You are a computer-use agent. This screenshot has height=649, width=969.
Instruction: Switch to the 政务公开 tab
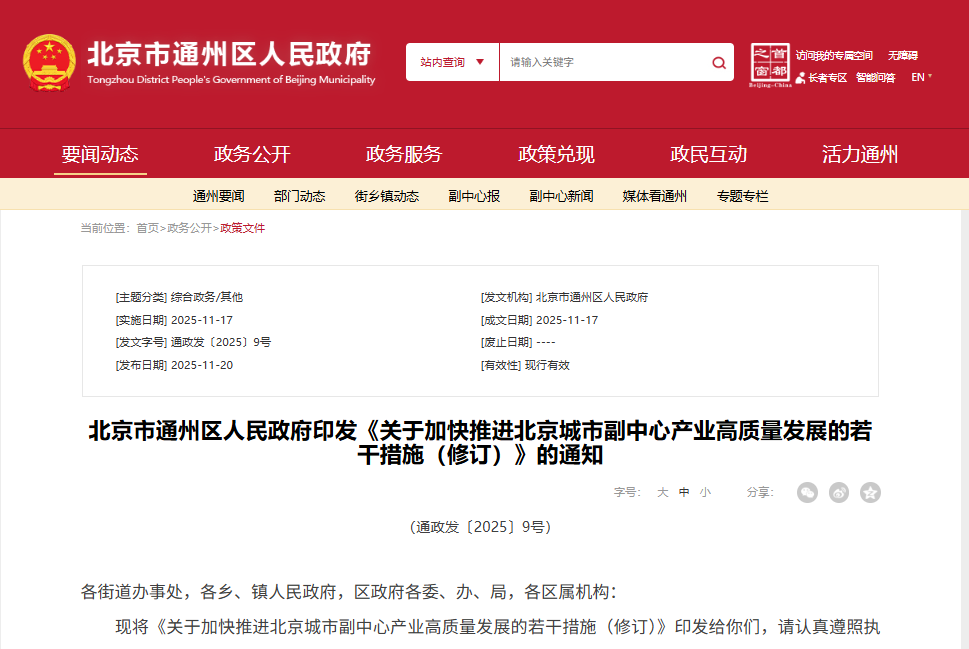[x=253, y=153]
